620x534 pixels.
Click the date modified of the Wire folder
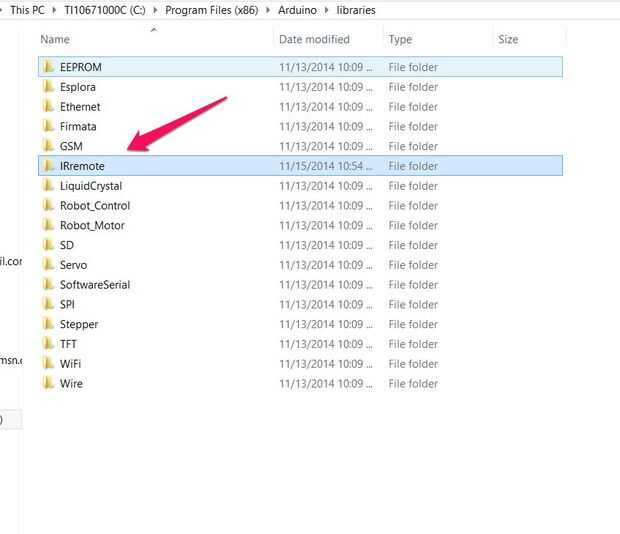pyautogui.click(x=326, y=383)
